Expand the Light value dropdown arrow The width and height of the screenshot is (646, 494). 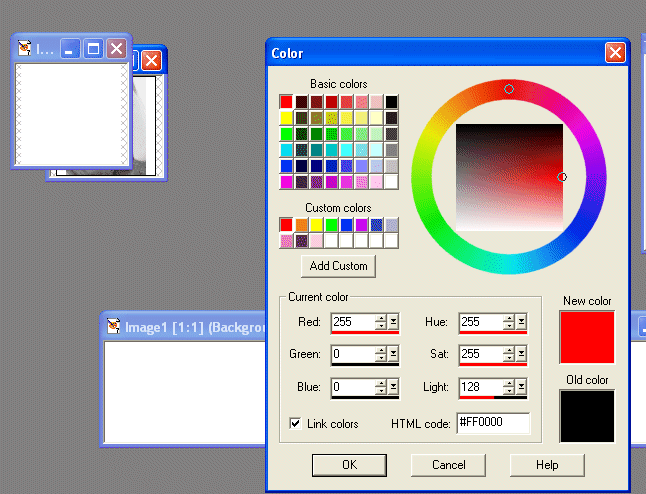(522, 387)
